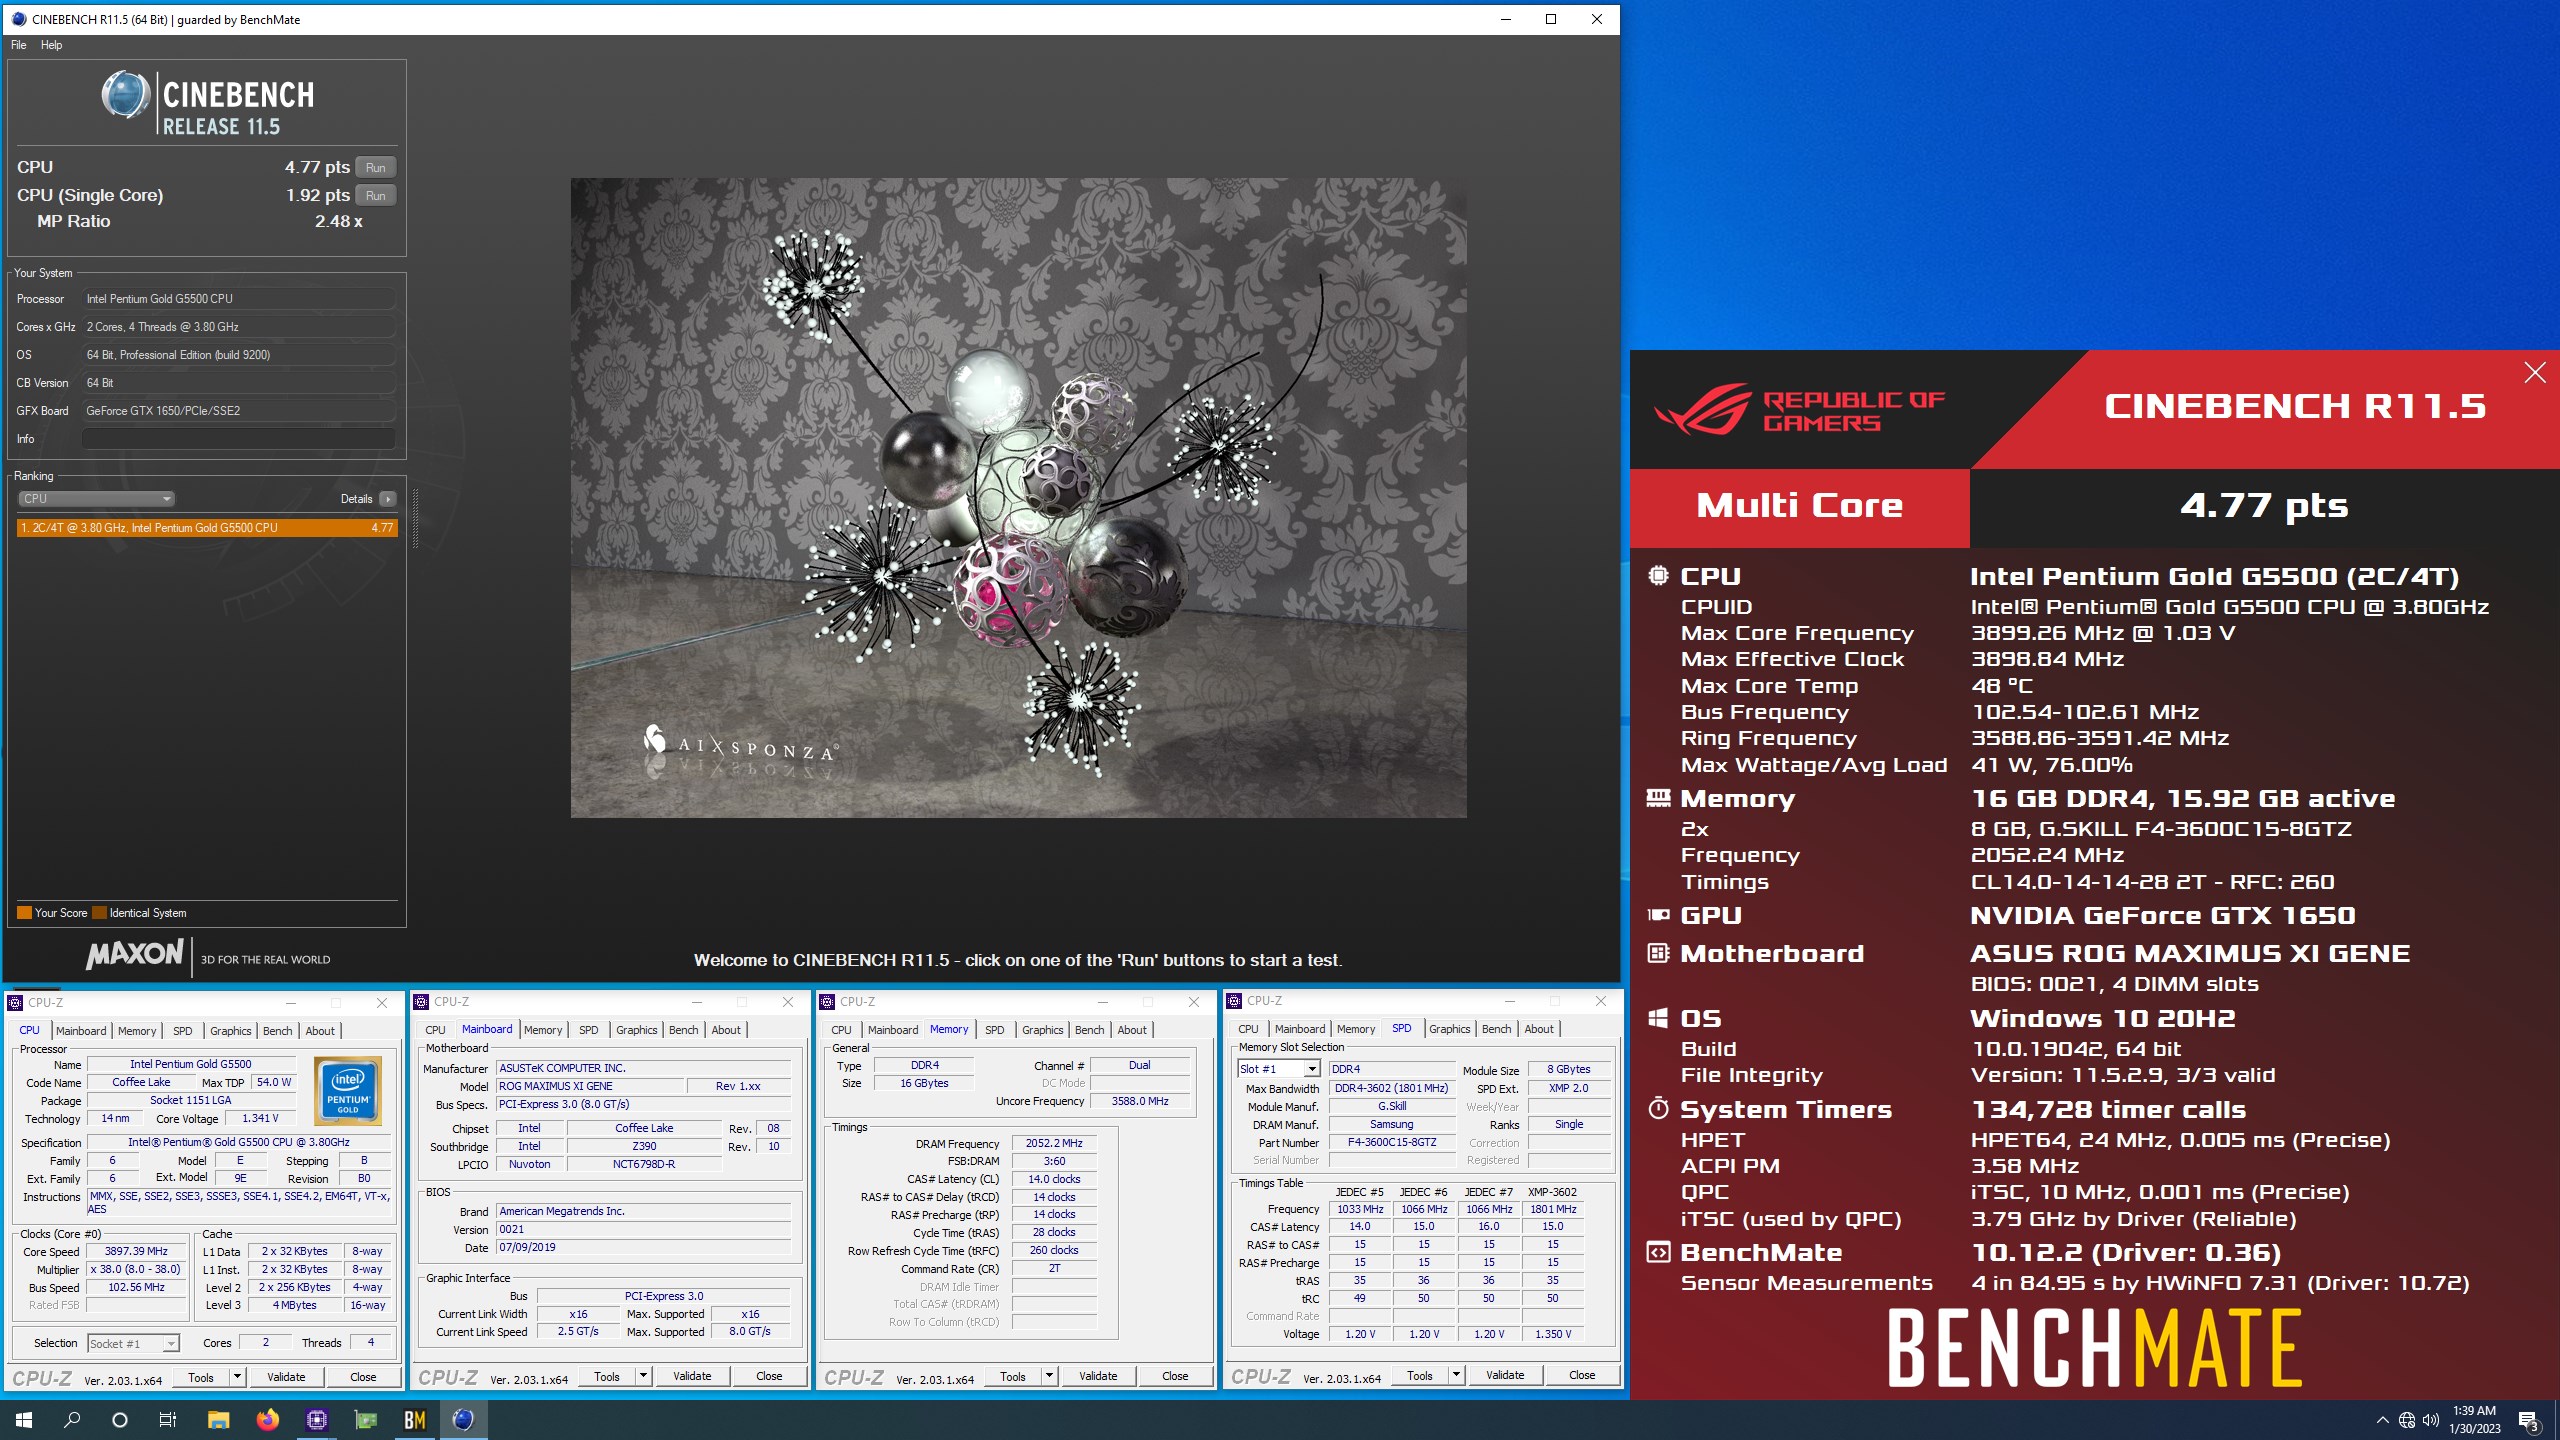Open the Ranking CPU dropdown

pos(96,499)
